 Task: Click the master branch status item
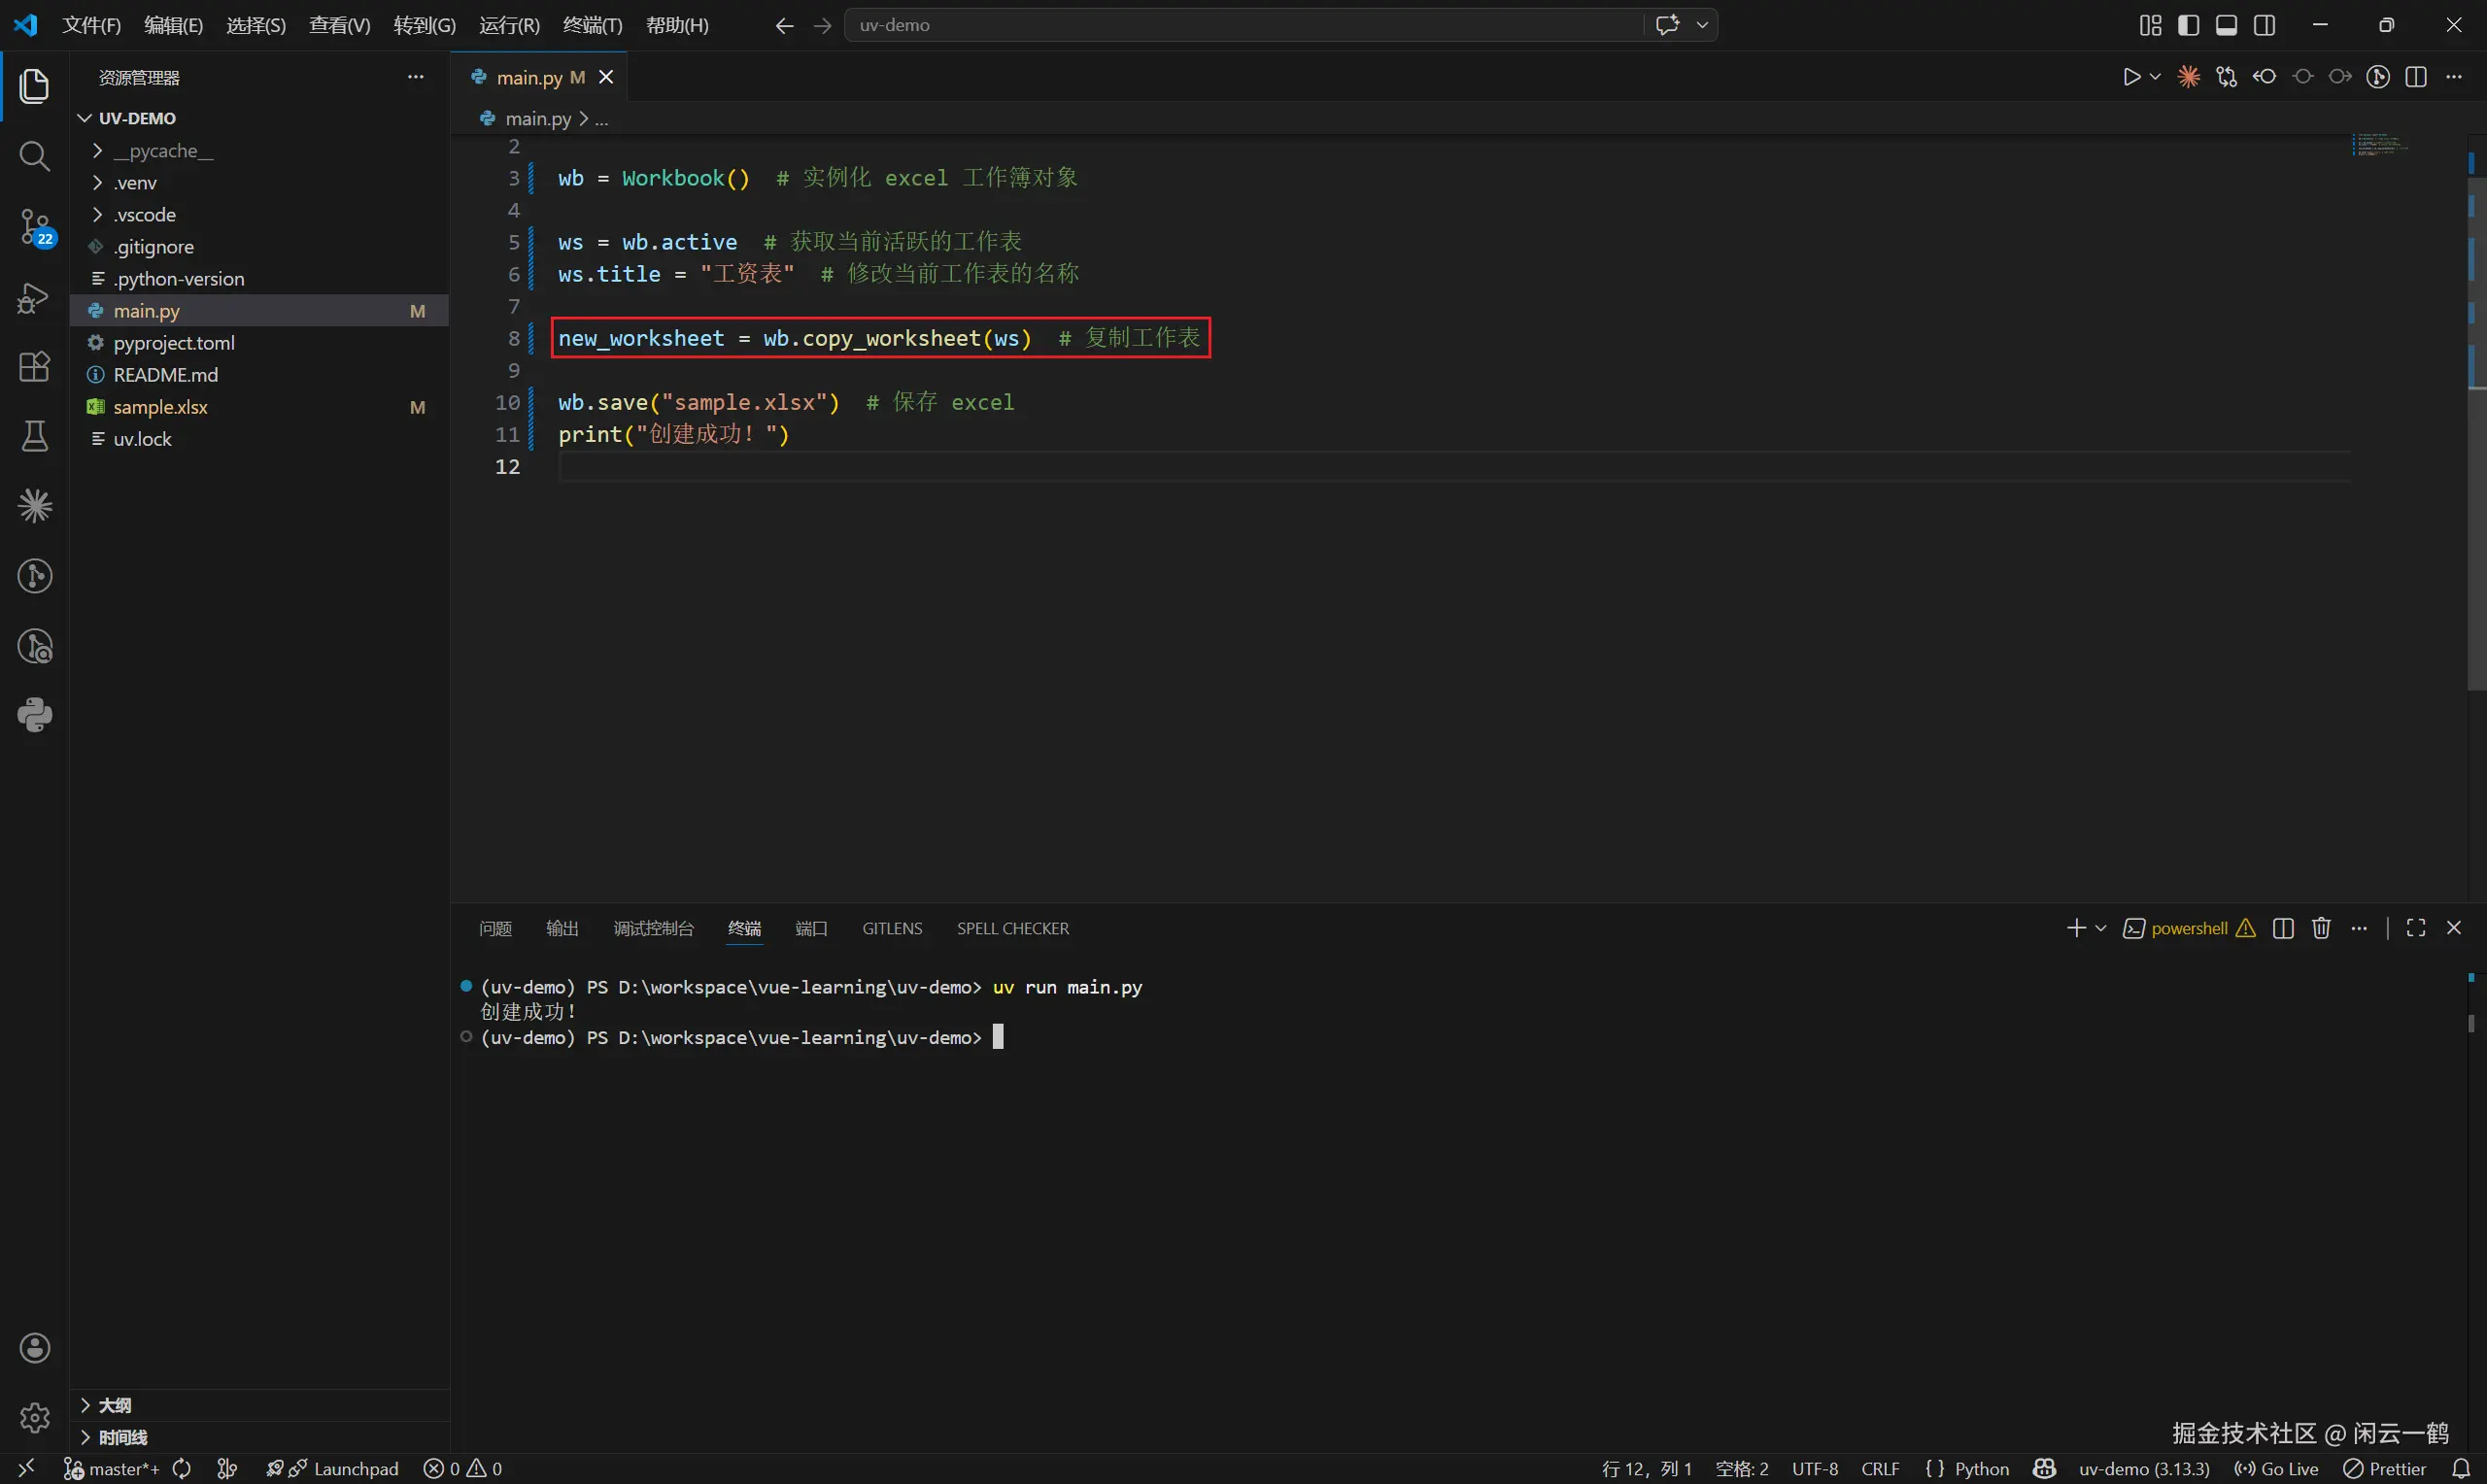[x=112, y=1468]
